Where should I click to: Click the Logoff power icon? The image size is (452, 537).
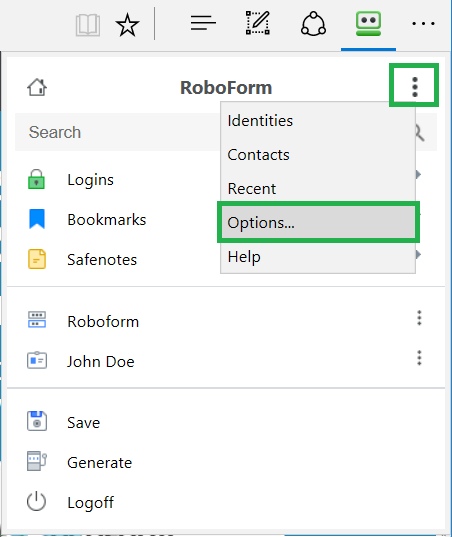[36, 501]
